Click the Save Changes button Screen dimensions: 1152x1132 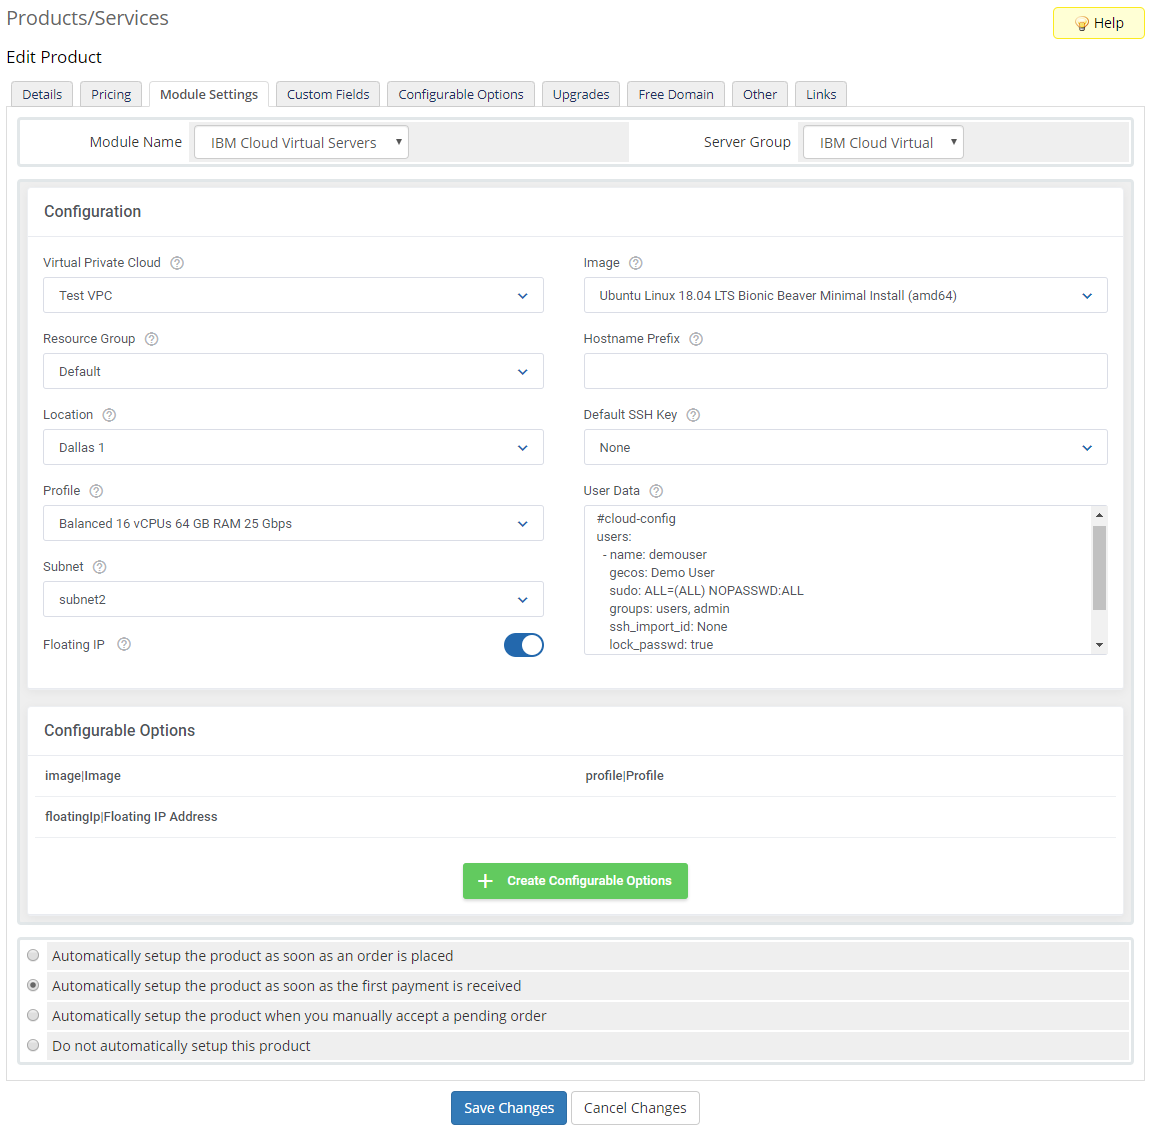pos(508,1108)
